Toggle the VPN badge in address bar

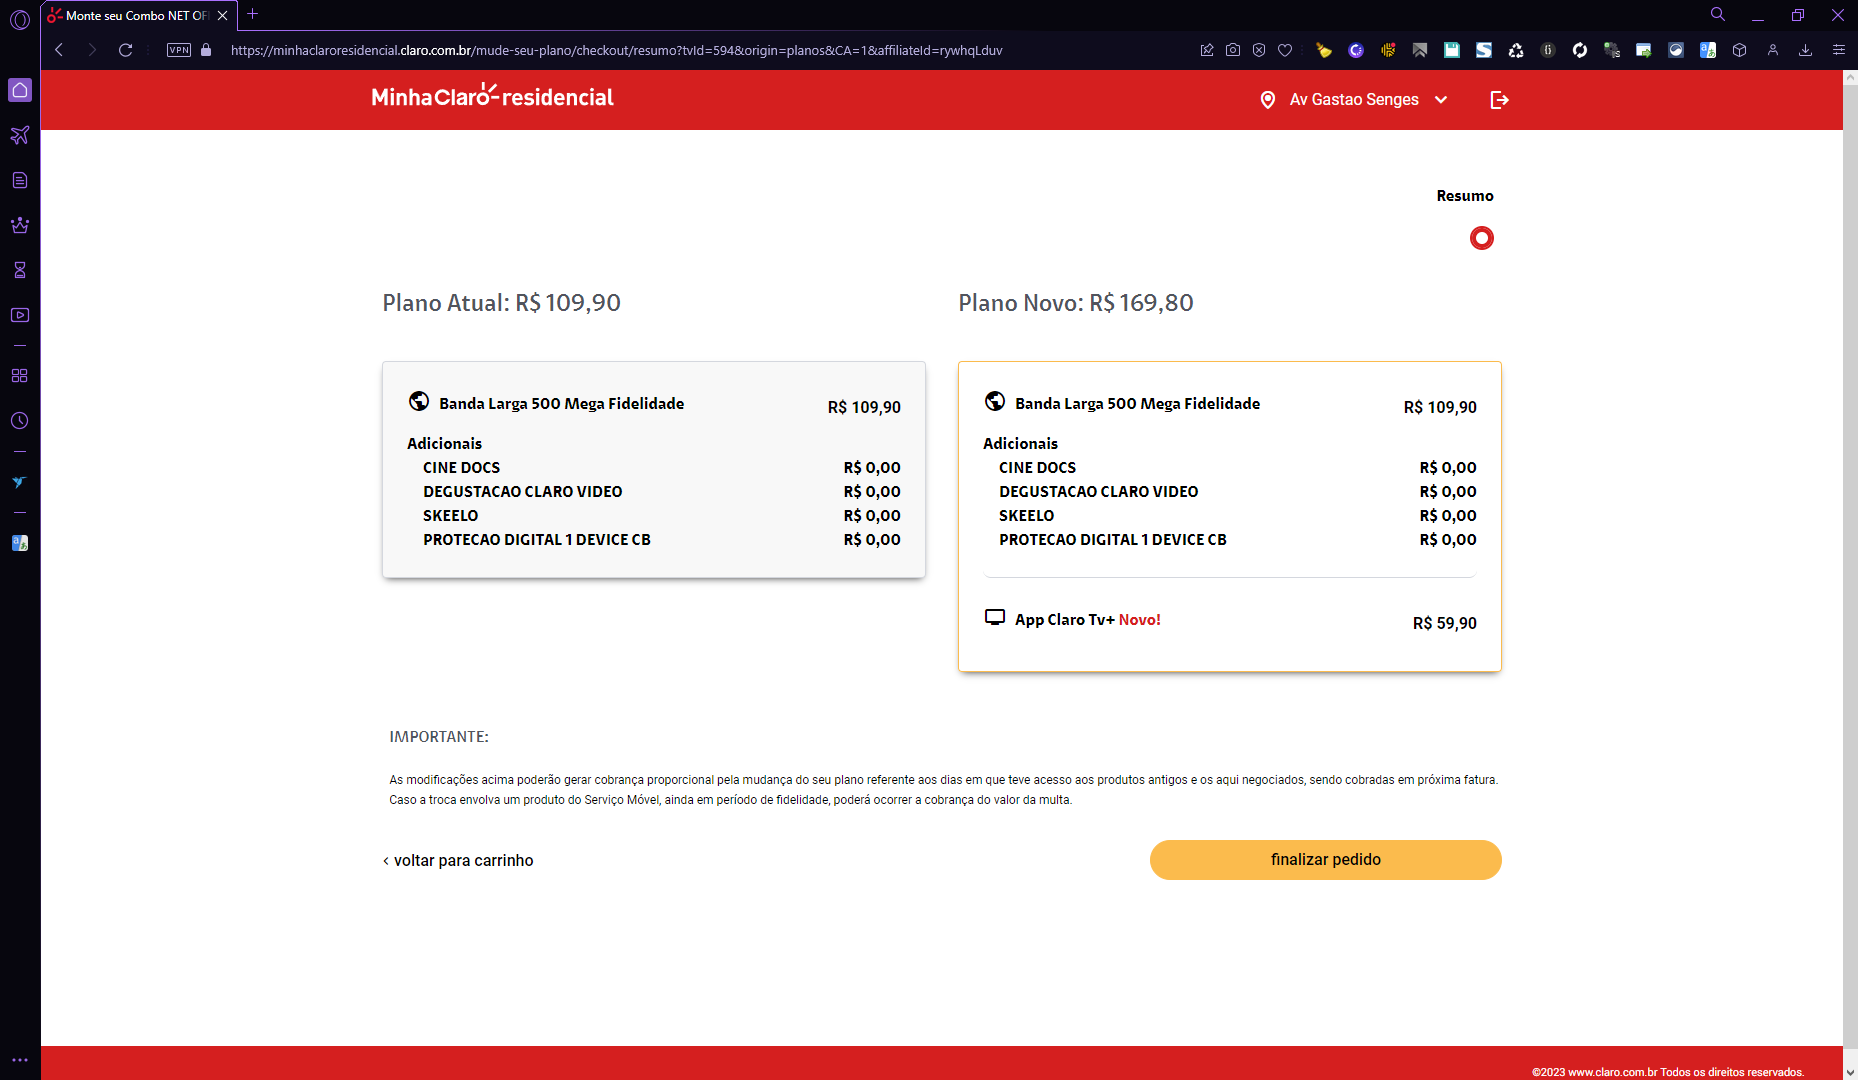pyautogui.click(x=179, y=50)
